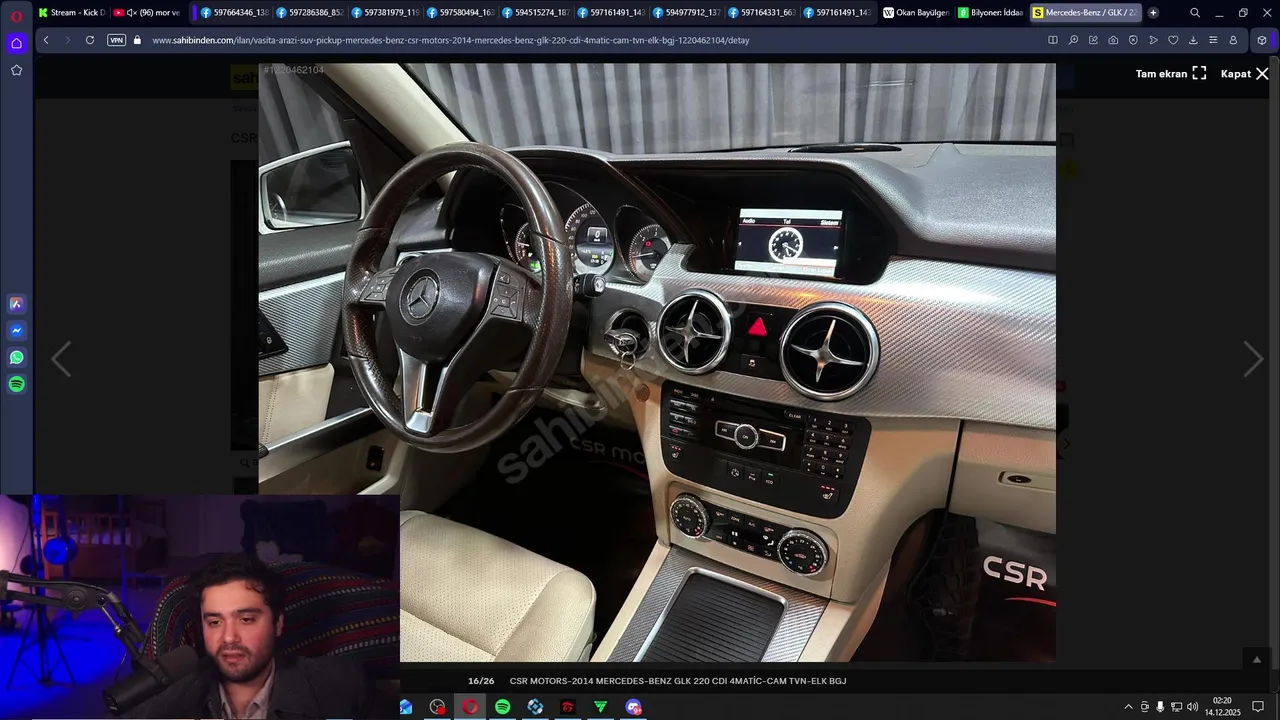This screenshot has height=720, width=1280.
Task: Take a snapshot with camera icon
Action: [x=1113, y=40]
